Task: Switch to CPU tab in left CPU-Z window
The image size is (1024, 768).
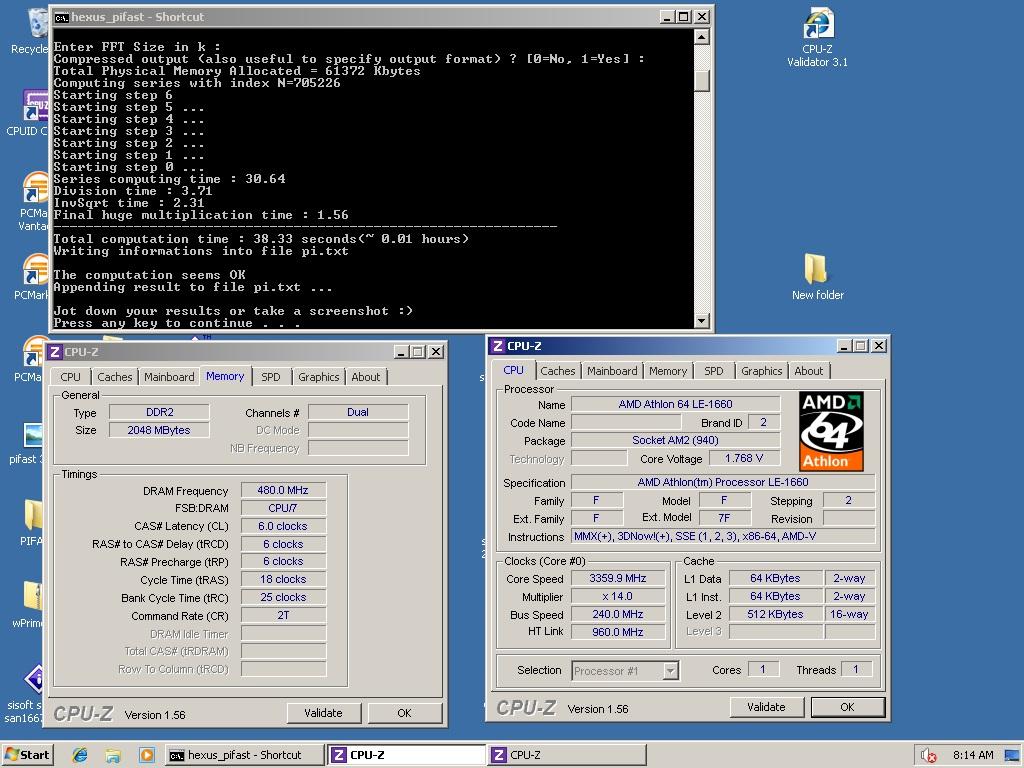Action: [71, 377]
